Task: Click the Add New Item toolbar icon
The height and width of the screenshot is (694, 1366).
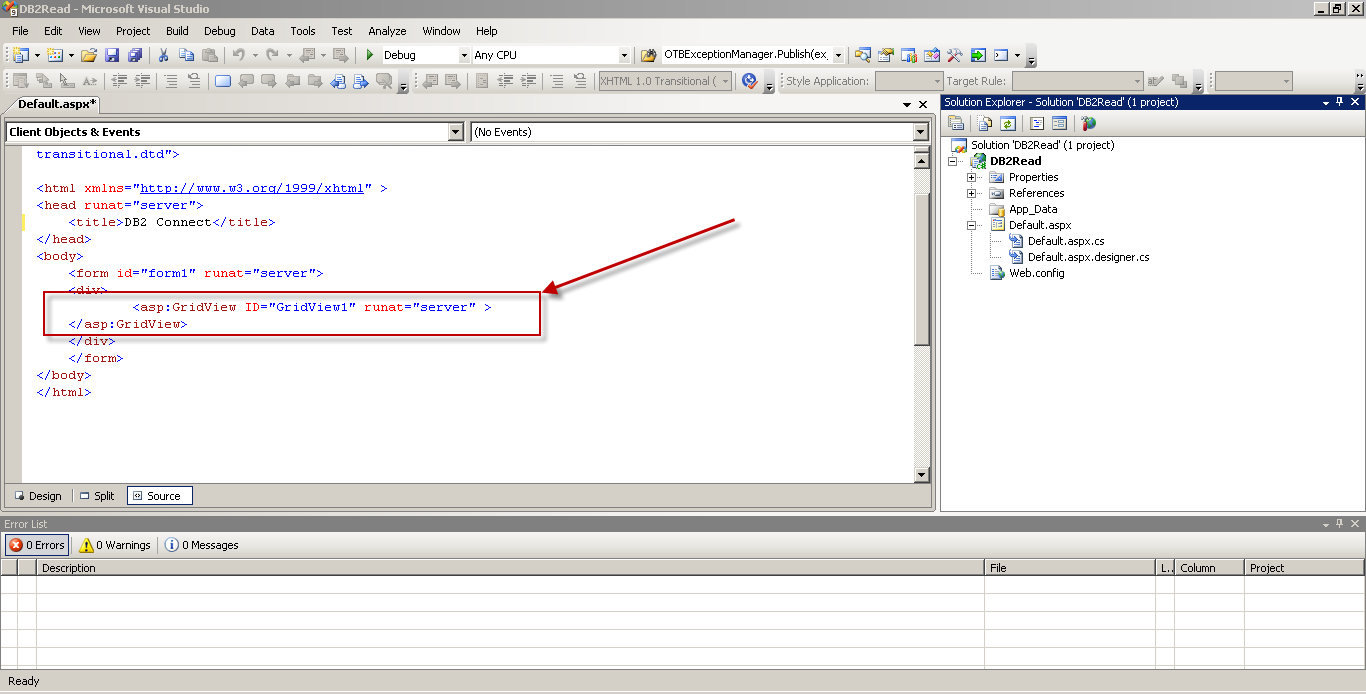Action: coord(54,55)
